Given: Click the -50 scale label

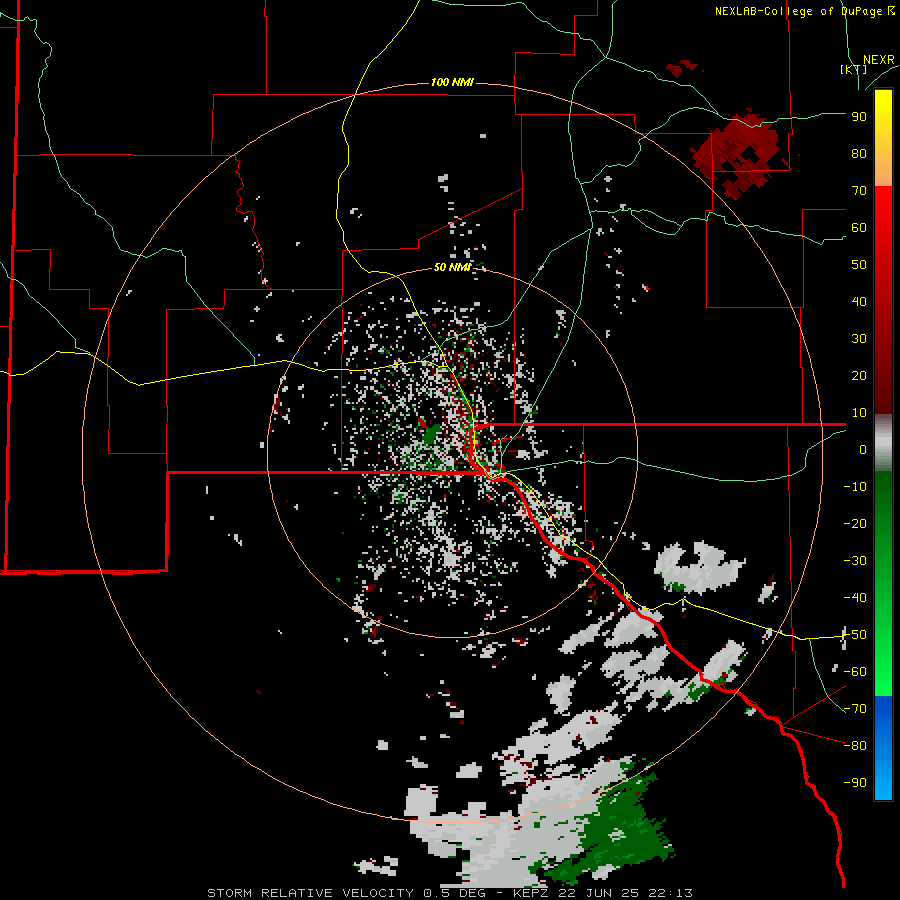Looking at the screenshot, I should (x=855, y=635).
